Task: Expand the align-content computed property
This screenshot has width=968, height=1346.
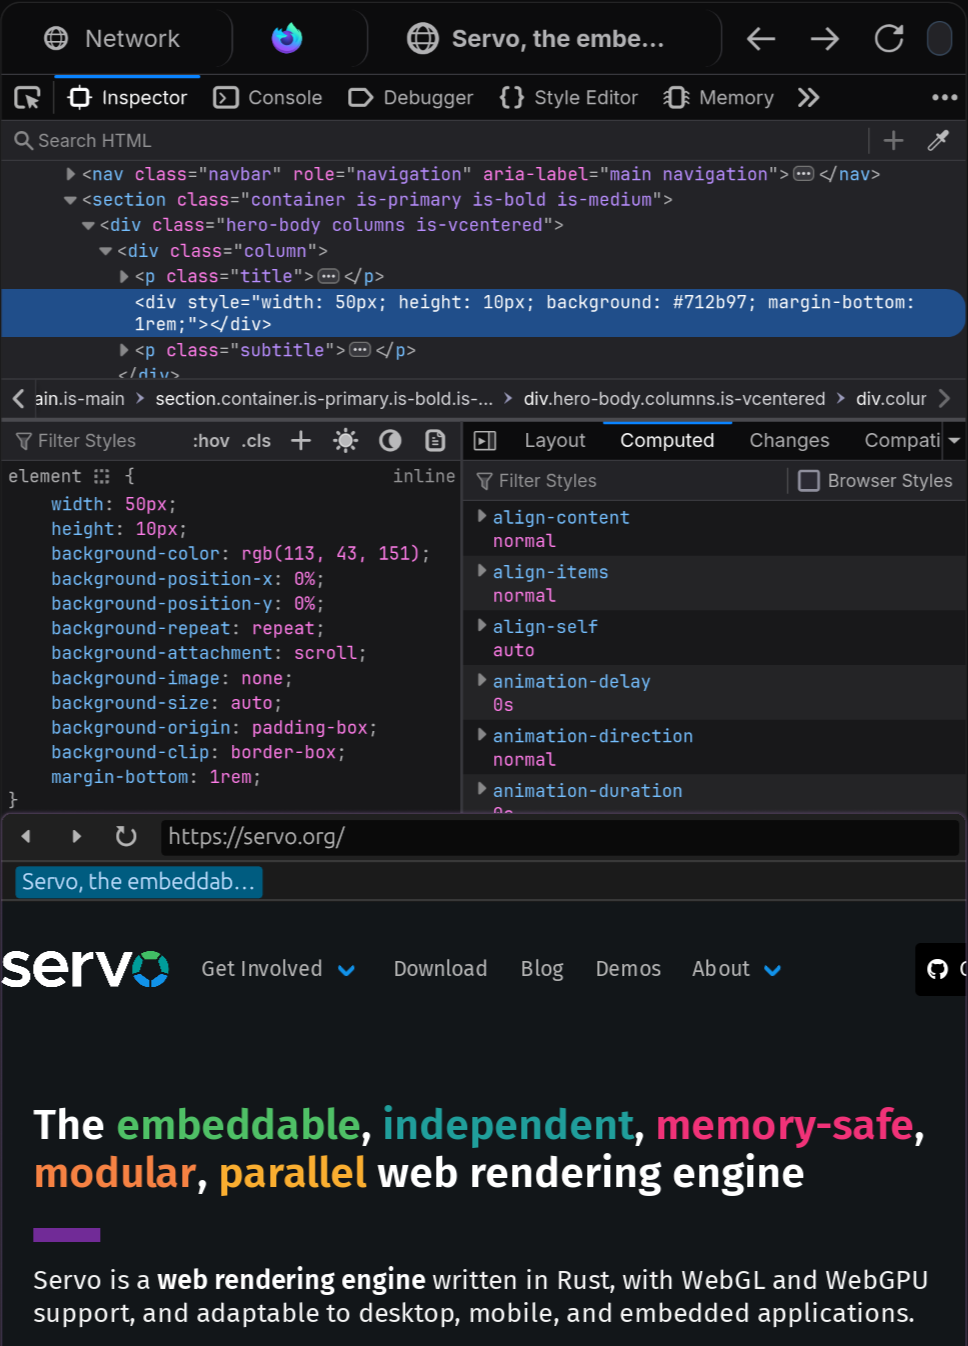Action: [482, 517]
